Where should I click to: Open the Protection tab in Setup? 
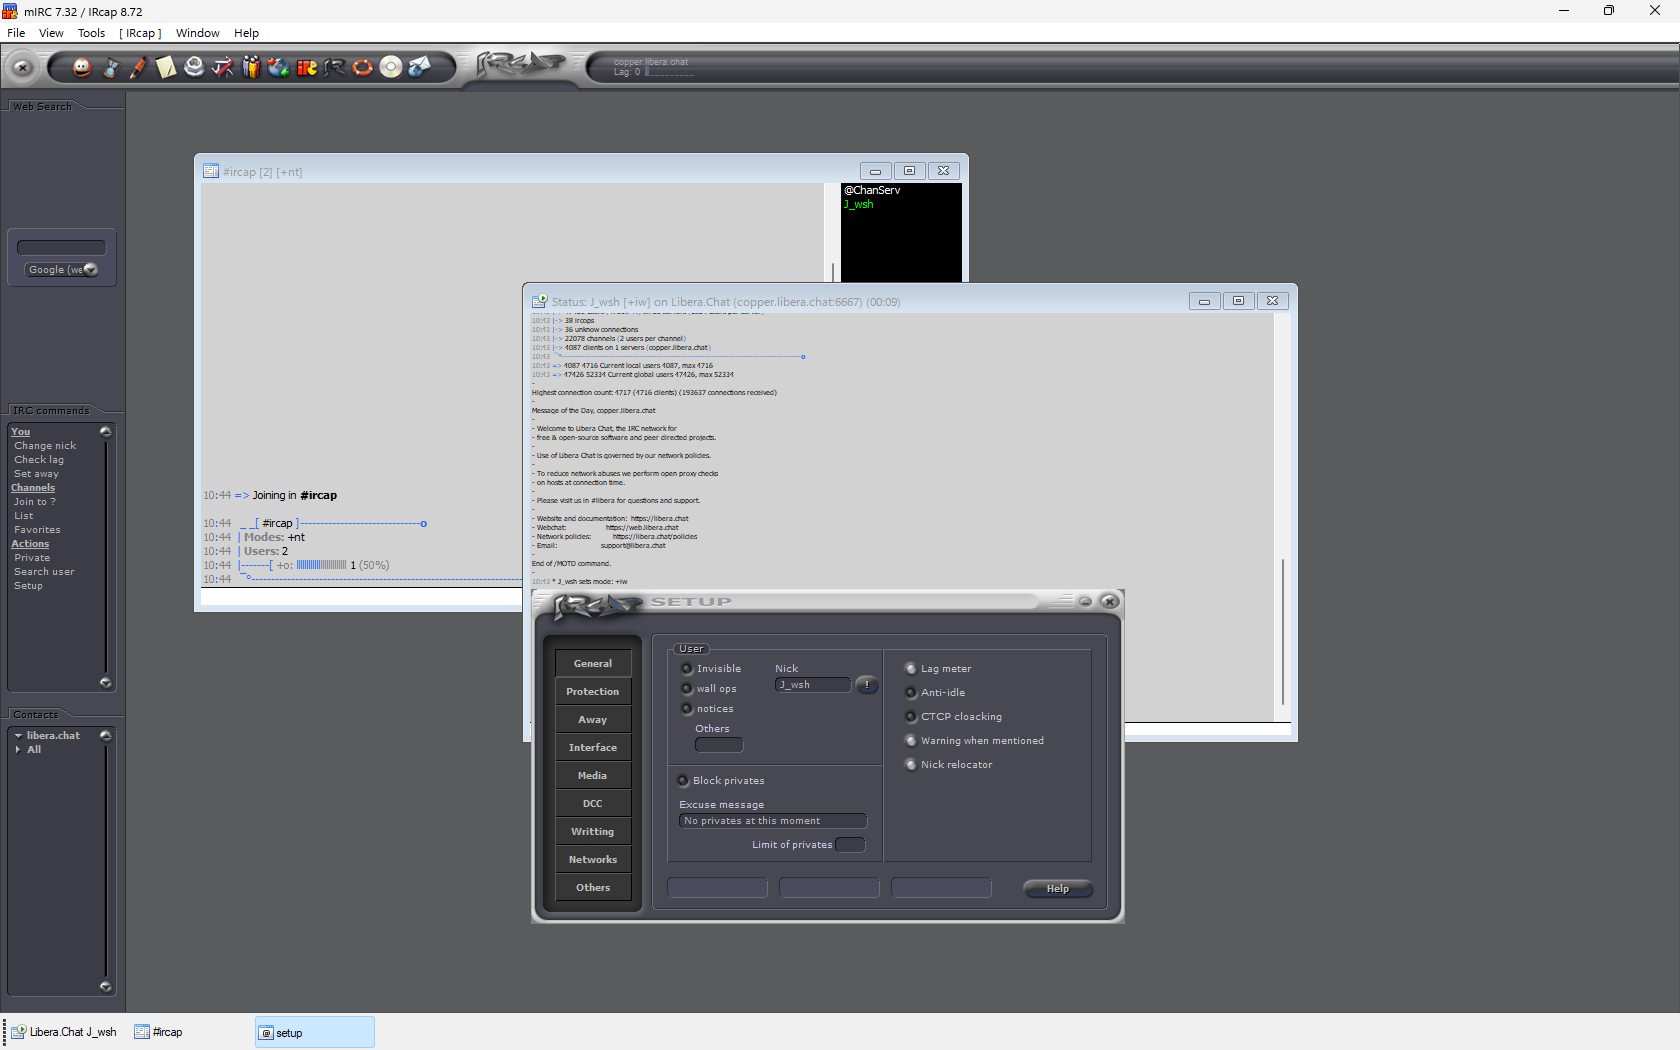(x=593, y=692)
